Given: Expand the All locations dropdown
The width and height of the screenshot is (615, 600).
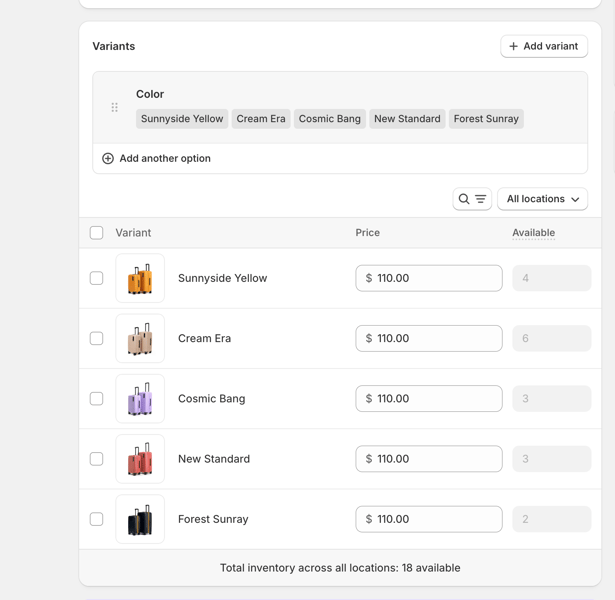Looking at the screenshot, I should click(x=542, y=199).
